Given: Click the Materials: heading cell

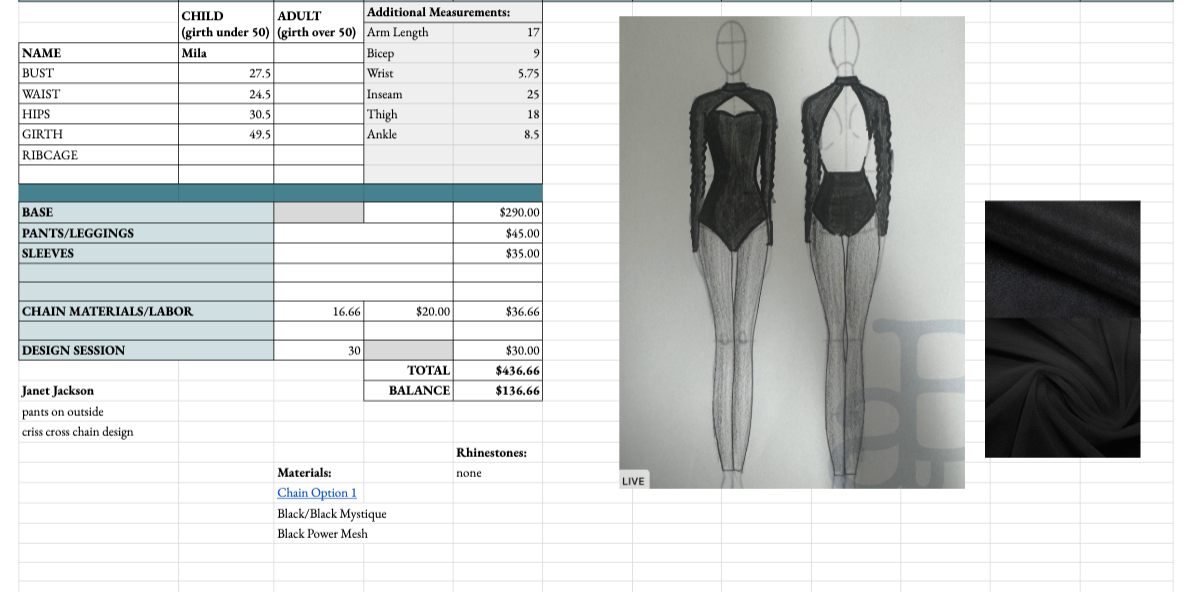Looking at the screenshot, I should (318, 473).
